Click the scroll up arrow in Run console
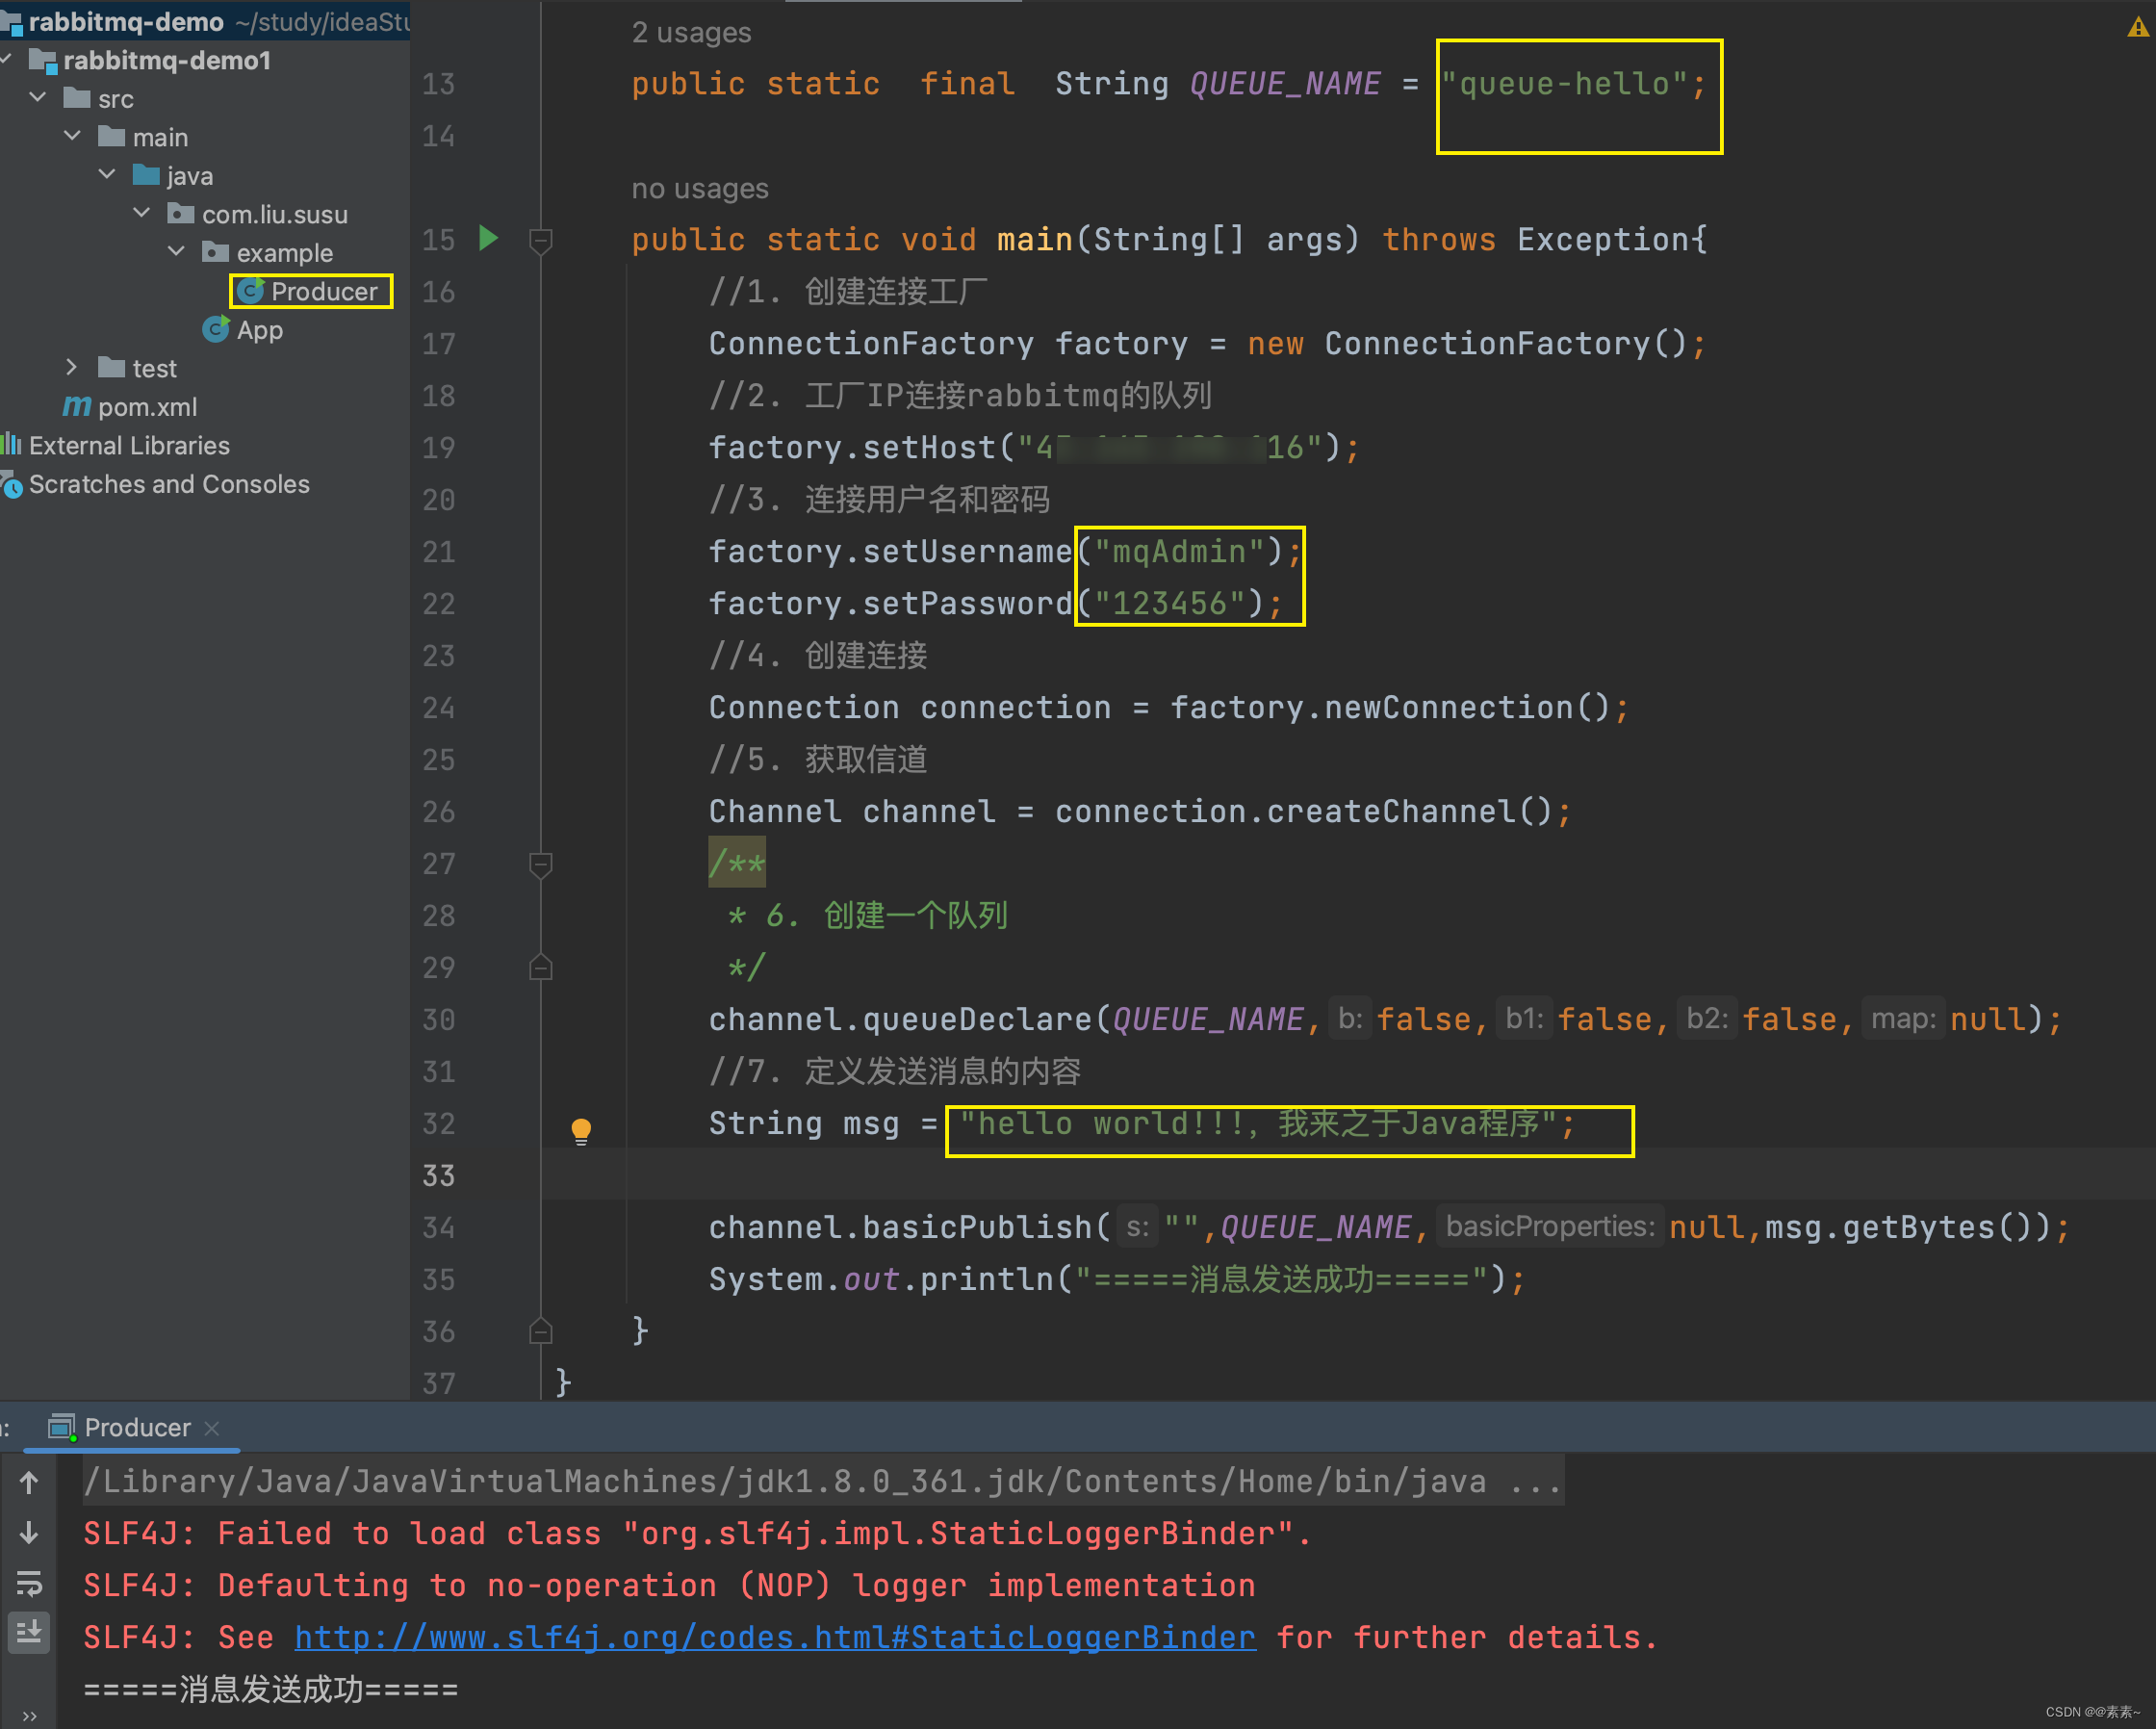Screen dimensions: 2156x1729 (x=29, y=1482)
